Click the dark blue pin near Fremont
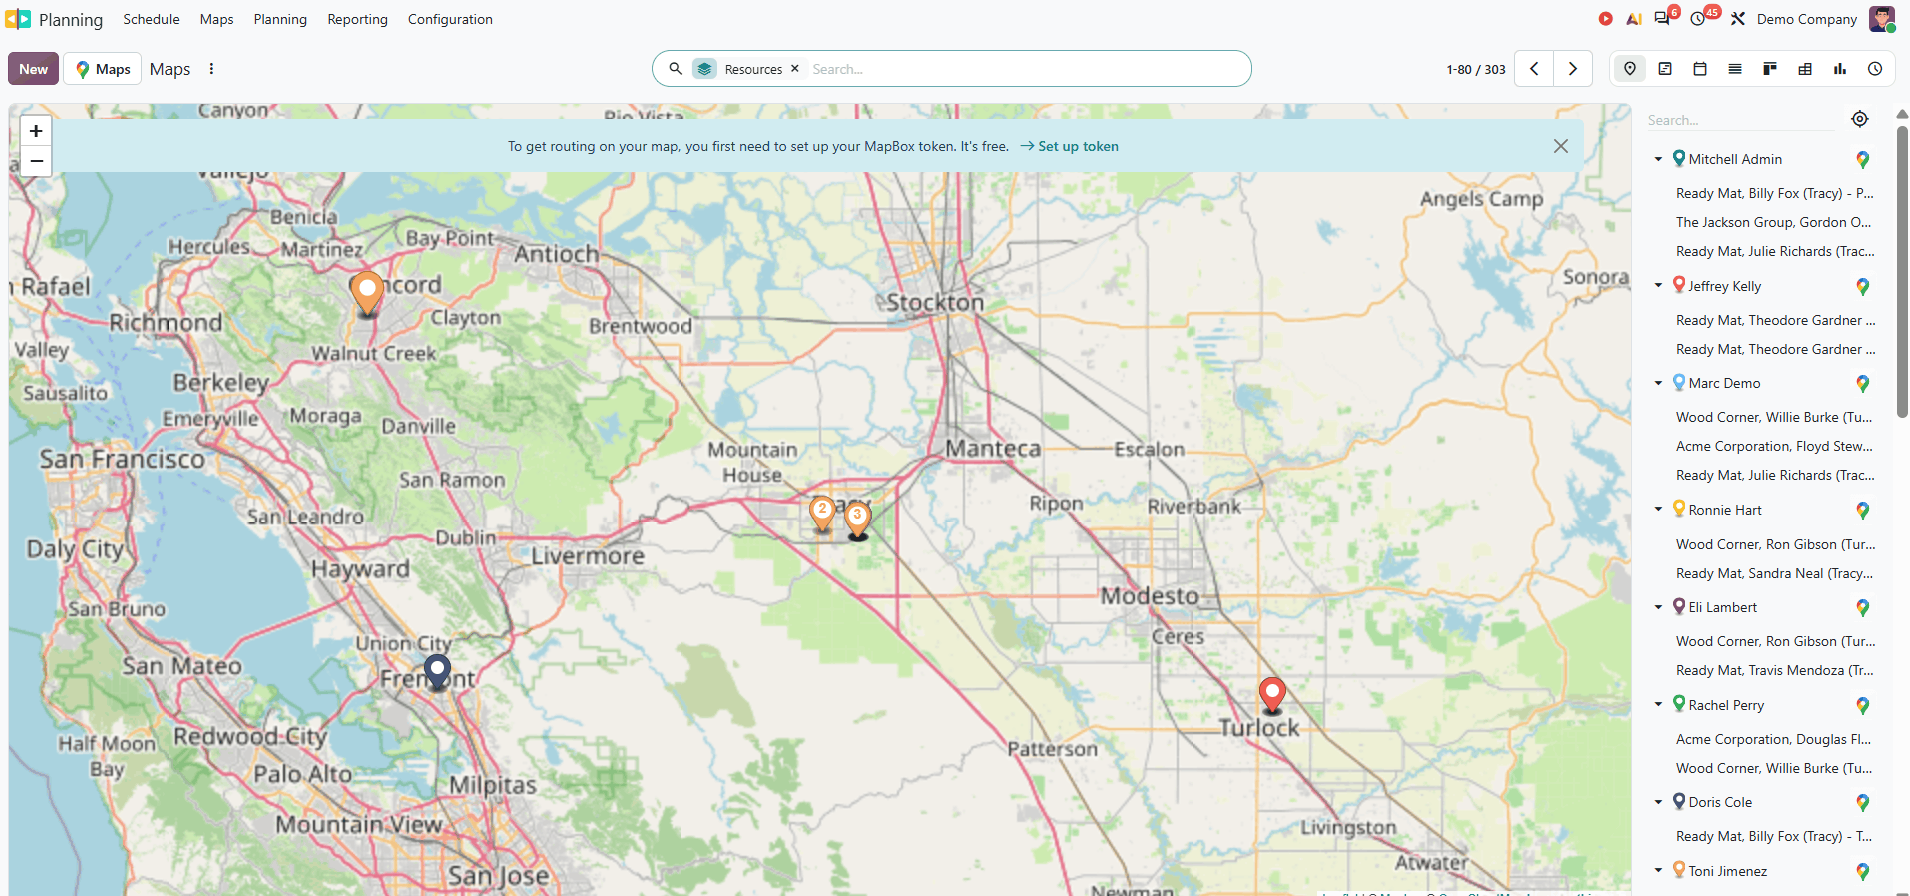Image resolution: width=1910 pixels, height=896 pixels. pos(437,671)
